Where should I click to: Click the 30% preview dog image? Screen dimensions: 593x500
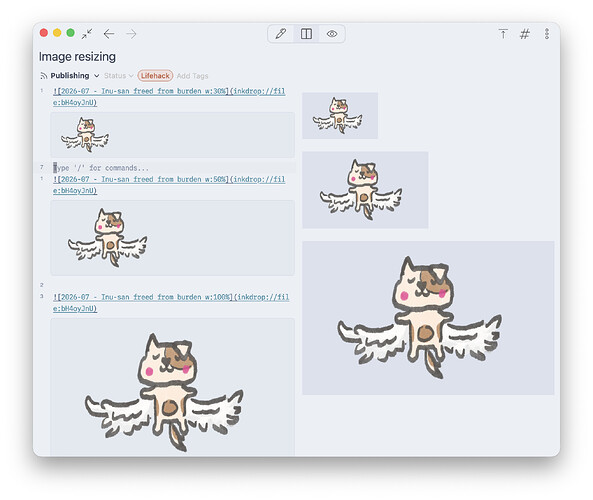point(340,115)
